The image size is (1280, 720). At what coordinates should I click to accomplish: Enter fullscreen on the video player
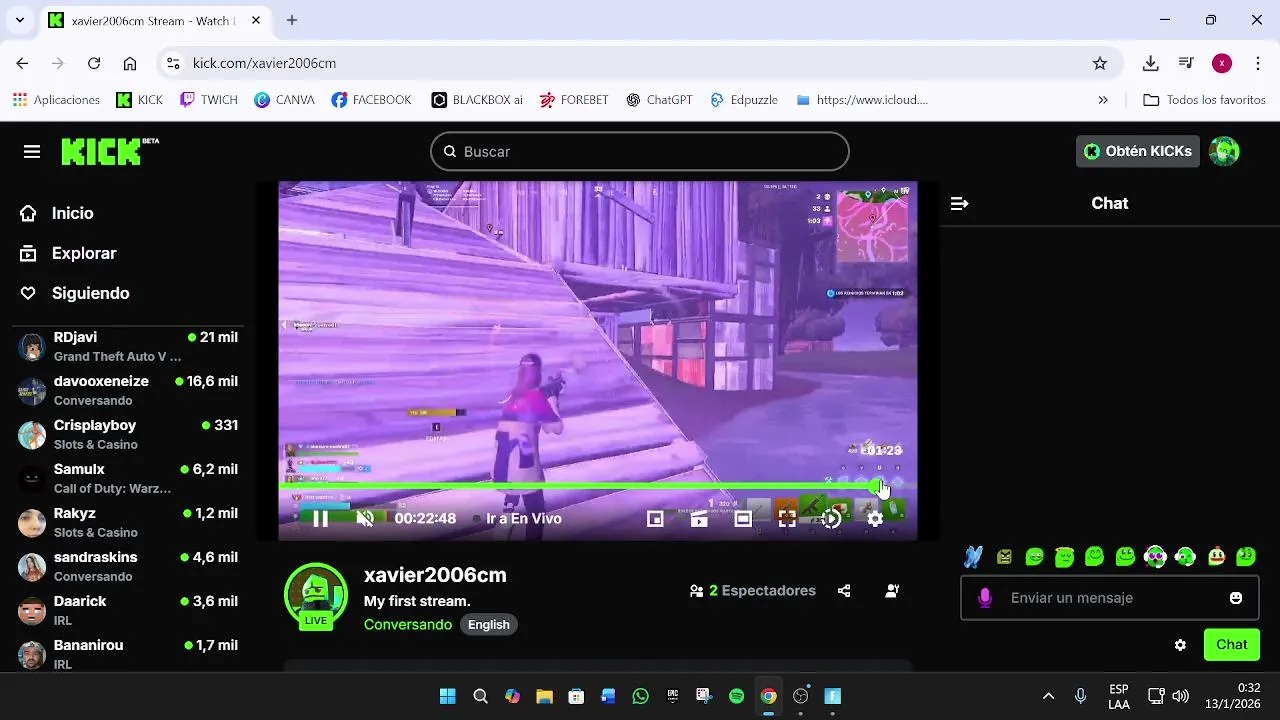point(787,518)
